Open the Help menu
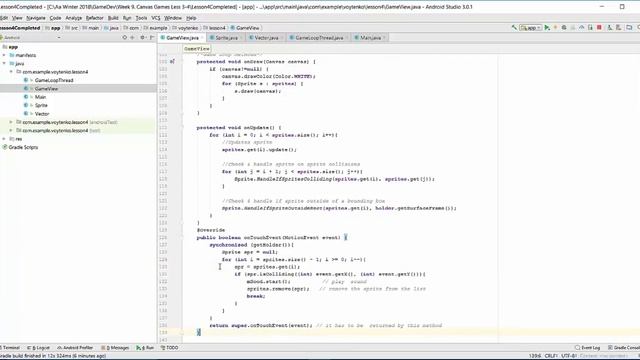 coord(191,18)
